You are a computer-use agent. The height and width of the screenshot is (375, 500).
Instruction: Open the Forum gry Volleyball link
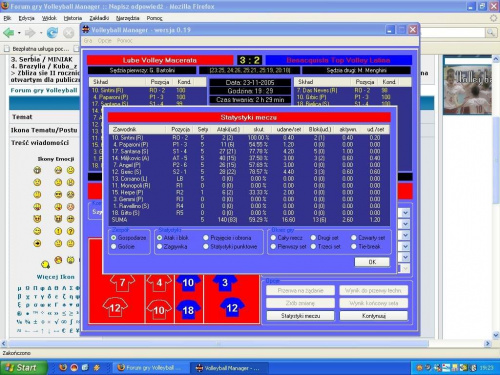coord(44,90)
